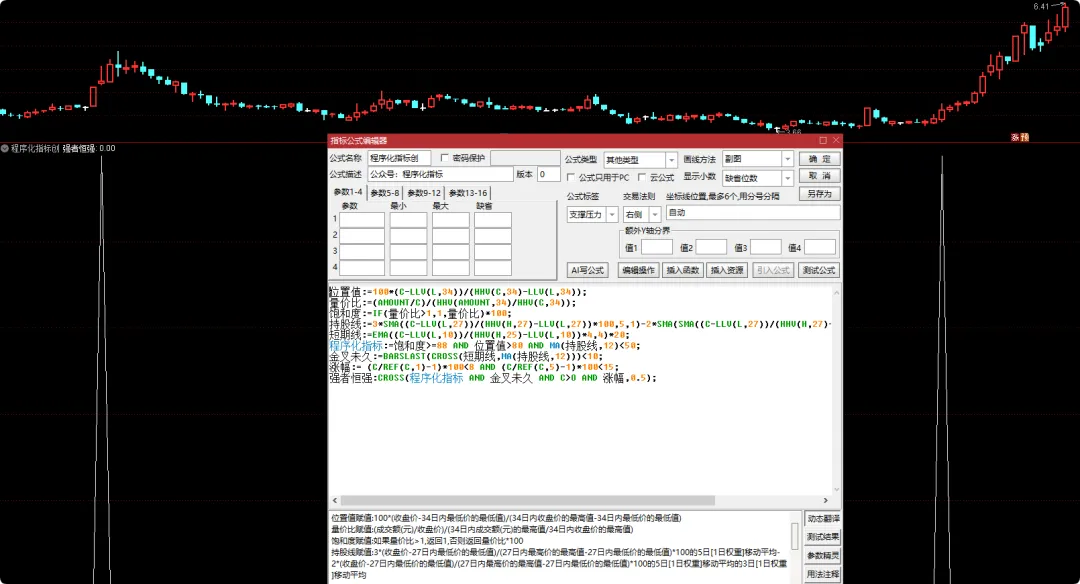Click the 金叉未久 formula line
Viewport: 1080px width, 584px height.
coord(466,357)
